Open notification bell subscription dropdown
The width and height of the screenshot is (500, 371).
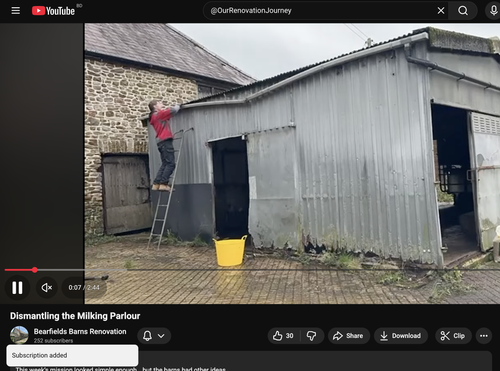pos(154,336)
